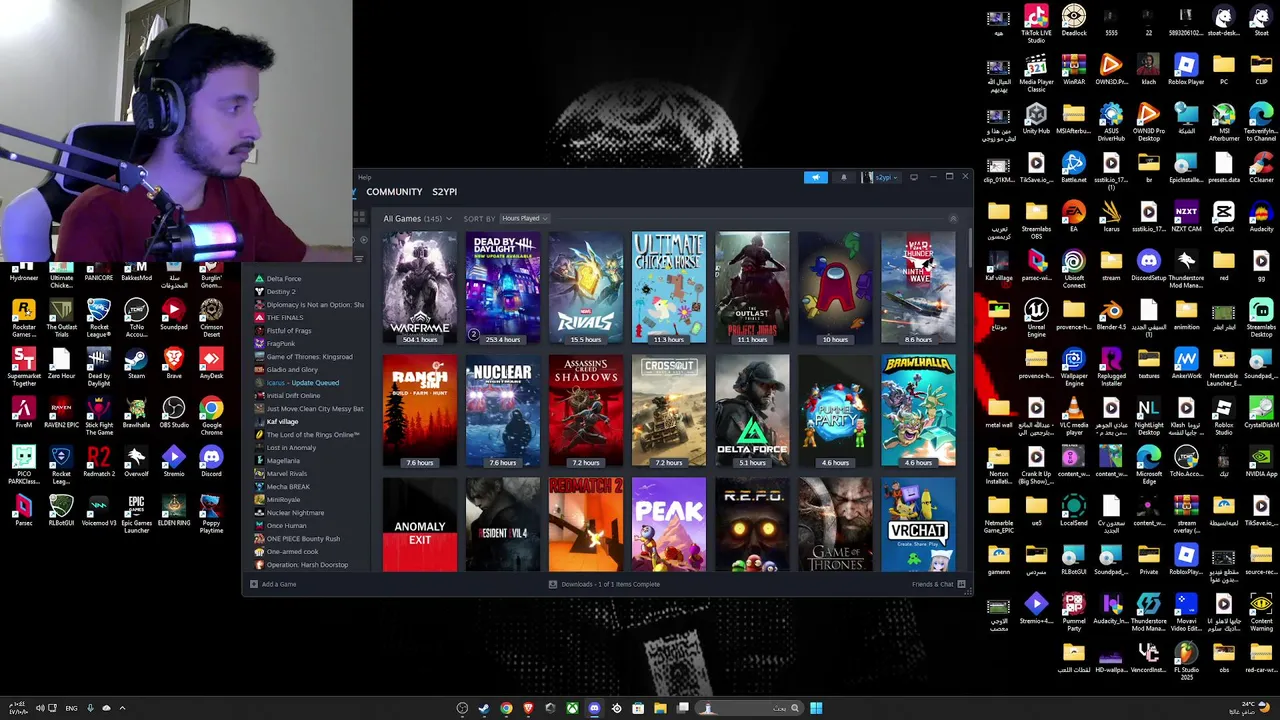Open the Hours Played sort dropdown
The height and width of the screenshot is (720, 1280).
click(524, 218)
